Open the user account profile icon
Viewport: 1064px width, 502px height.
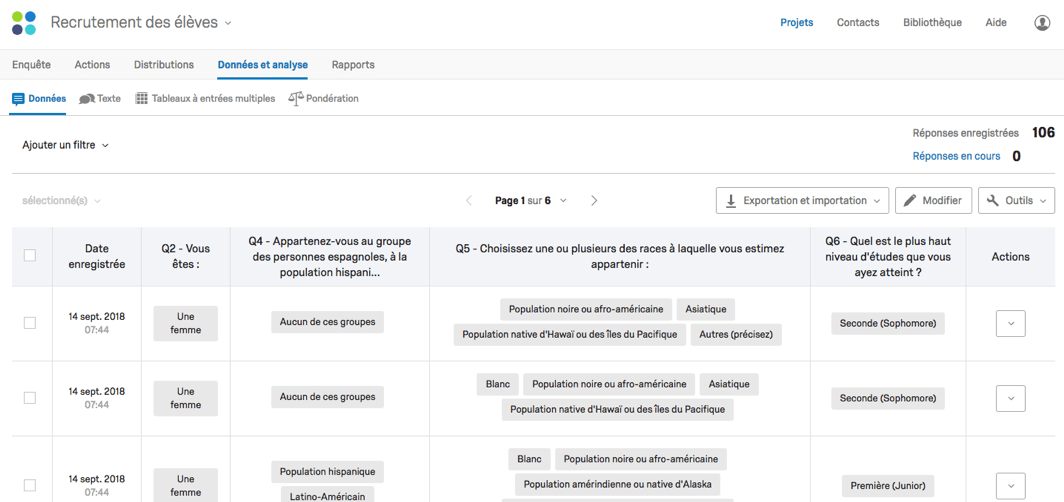click(x=1042, y=22)
